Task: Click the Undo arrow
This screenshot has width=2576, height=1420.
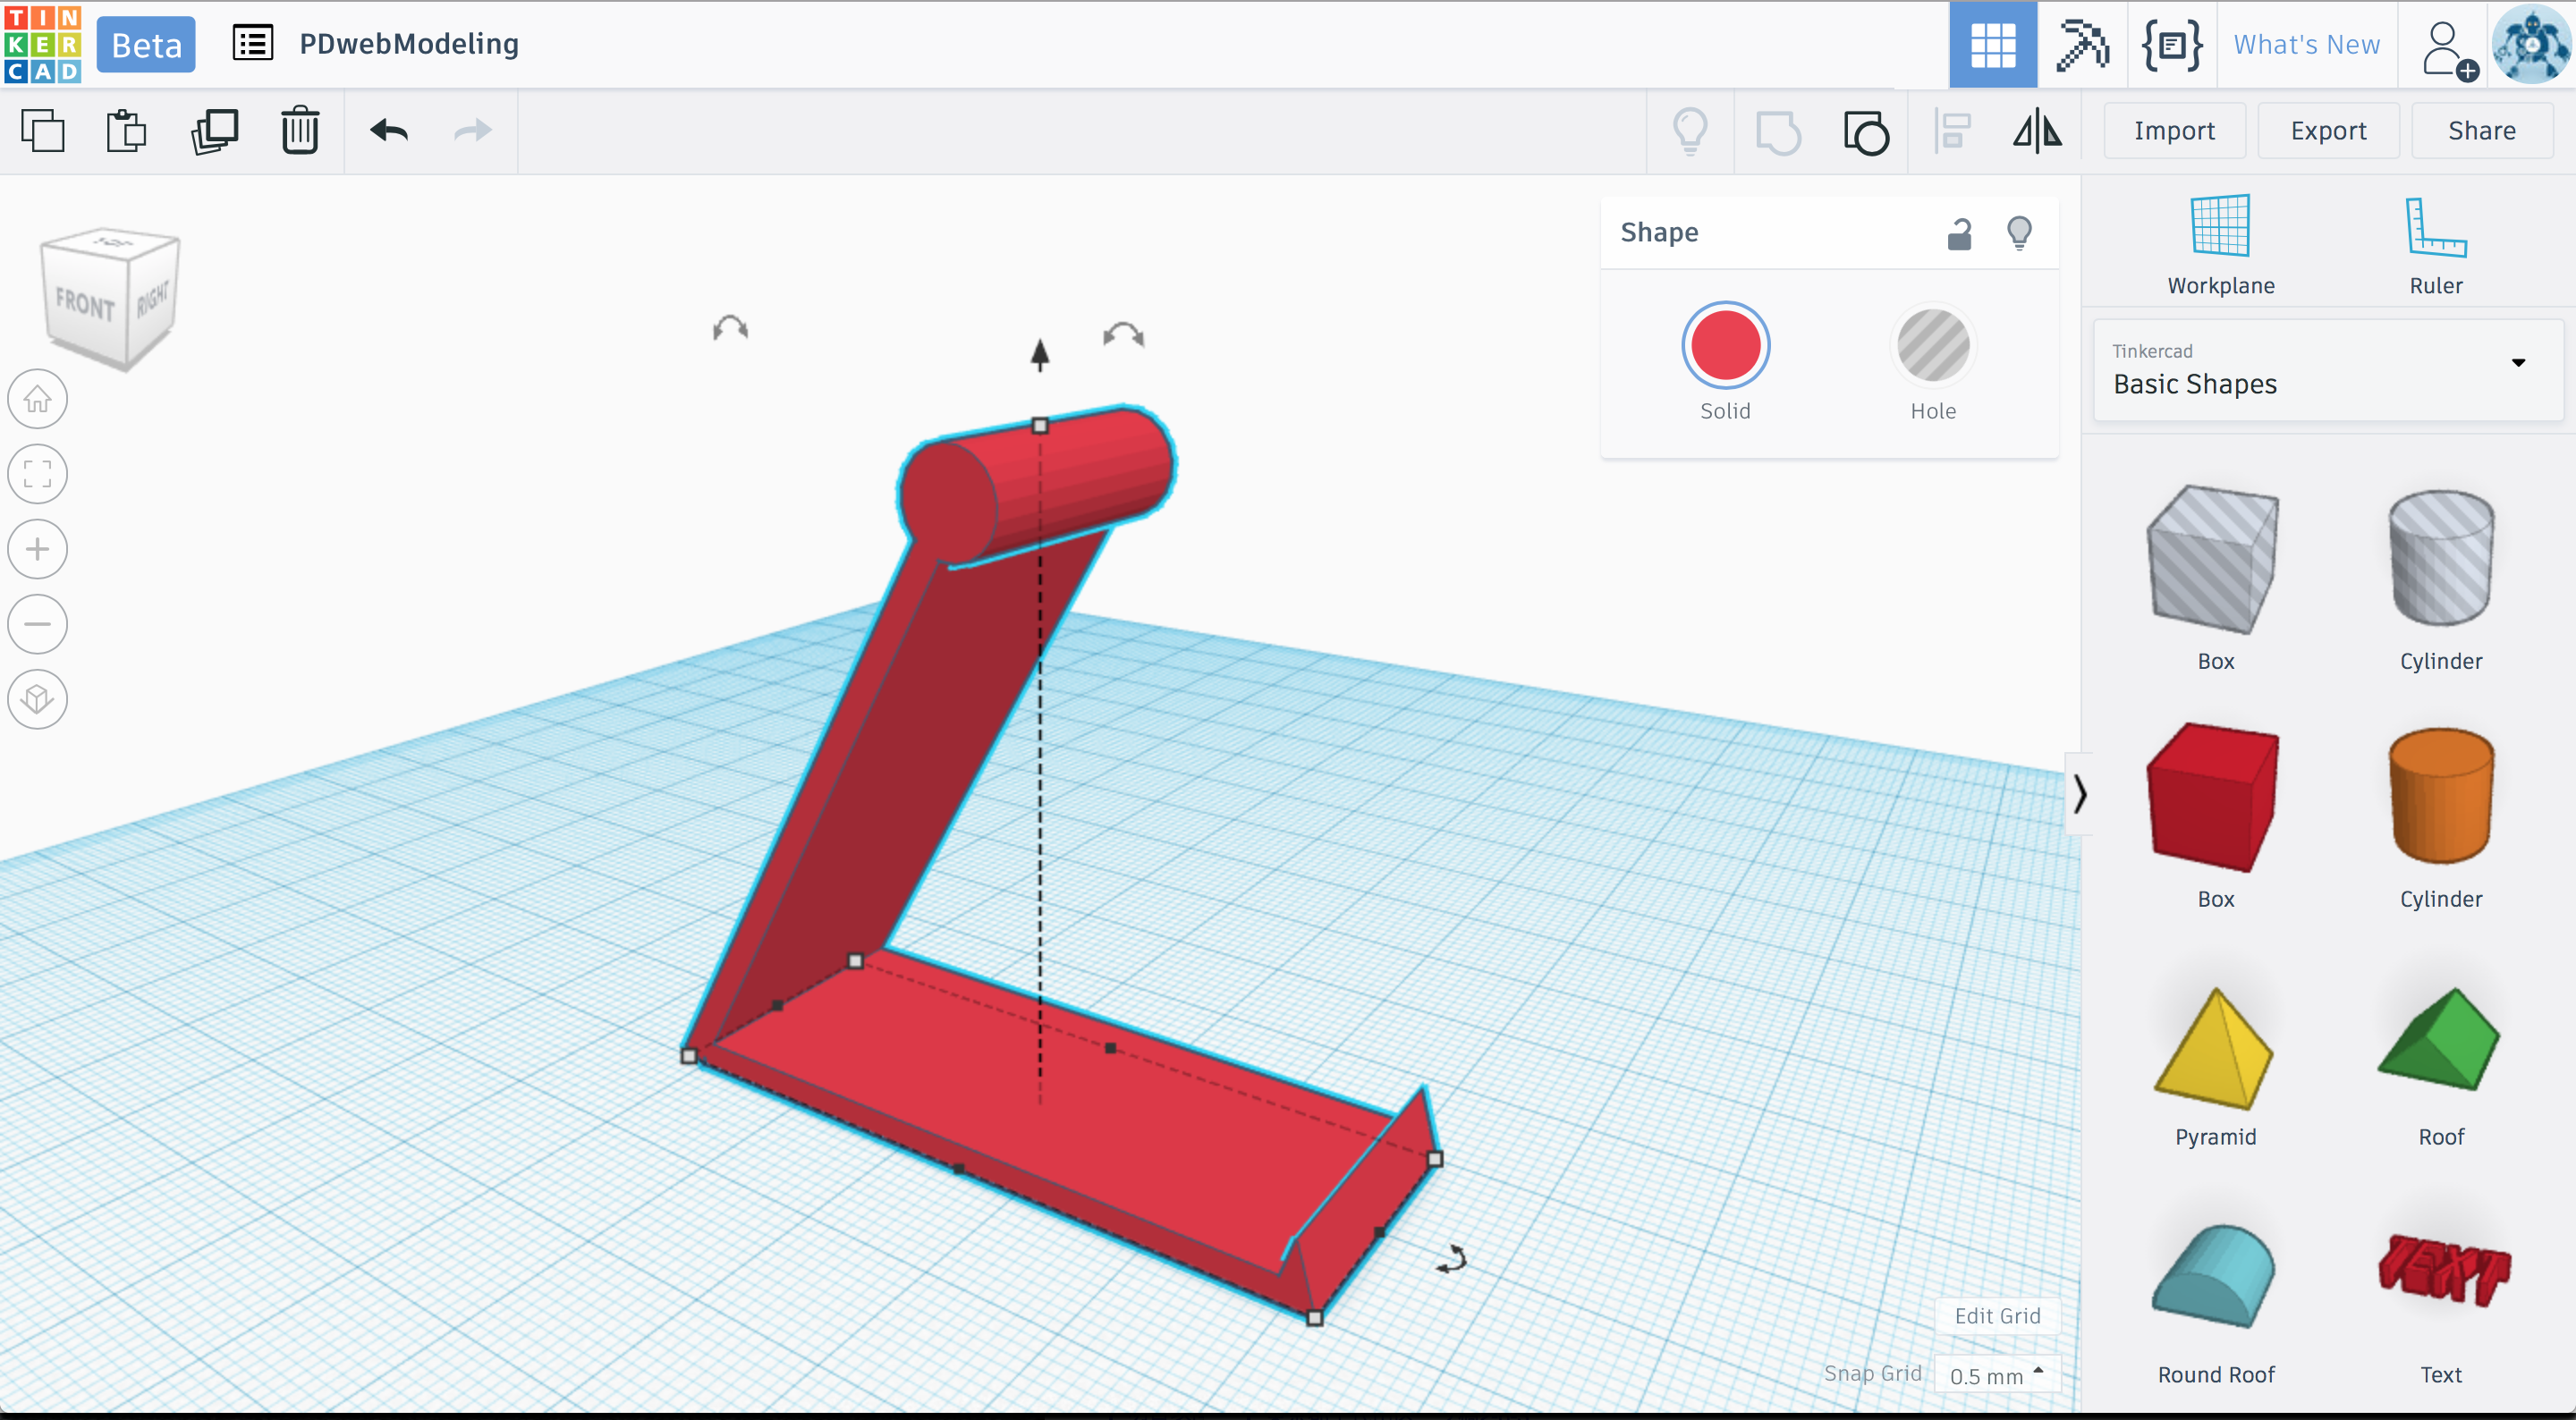Action: [389, 131]
